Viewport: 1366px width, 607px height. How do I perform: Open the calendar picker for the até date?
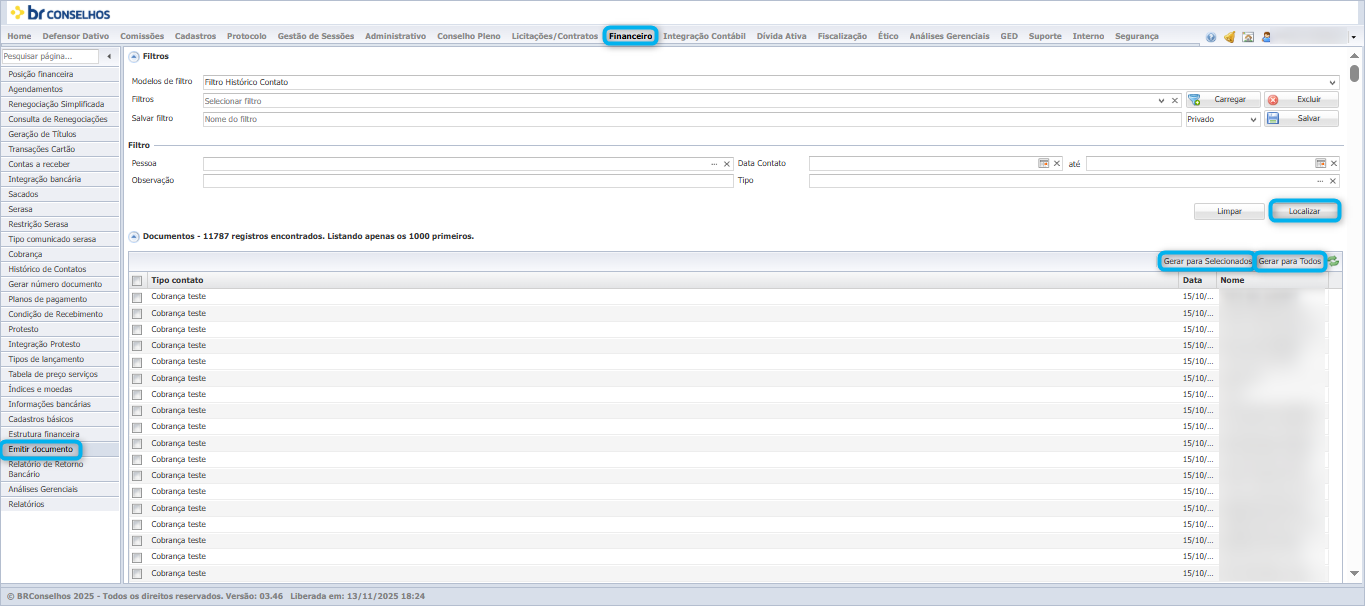pyautogui.click(x=1320, y=163)
